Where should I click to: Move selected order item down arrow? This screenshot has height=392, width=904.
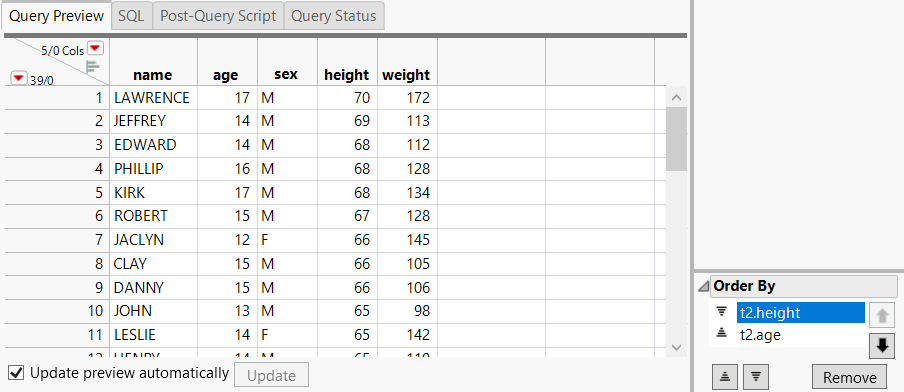click(882, 346)
